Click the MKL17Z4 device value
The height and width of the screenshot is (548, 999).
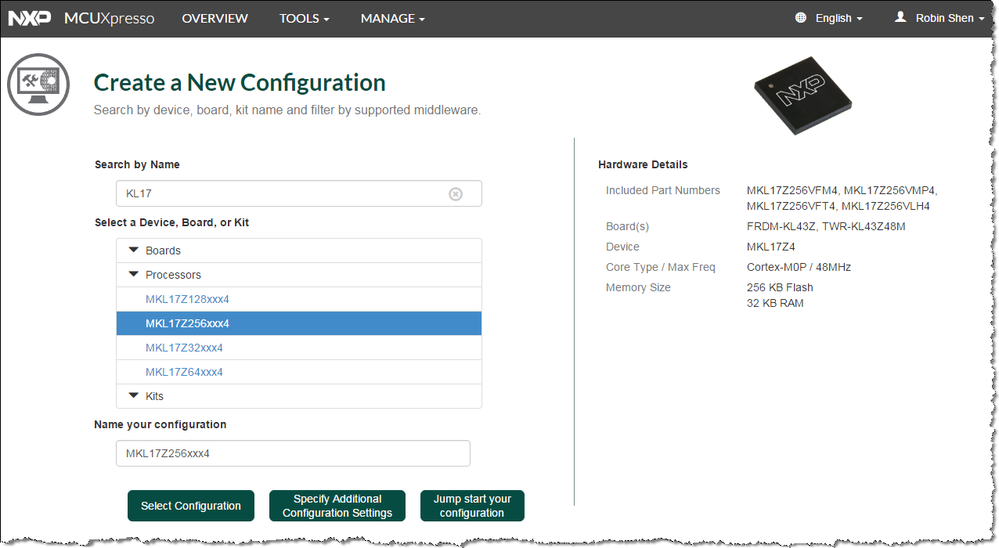771,247
